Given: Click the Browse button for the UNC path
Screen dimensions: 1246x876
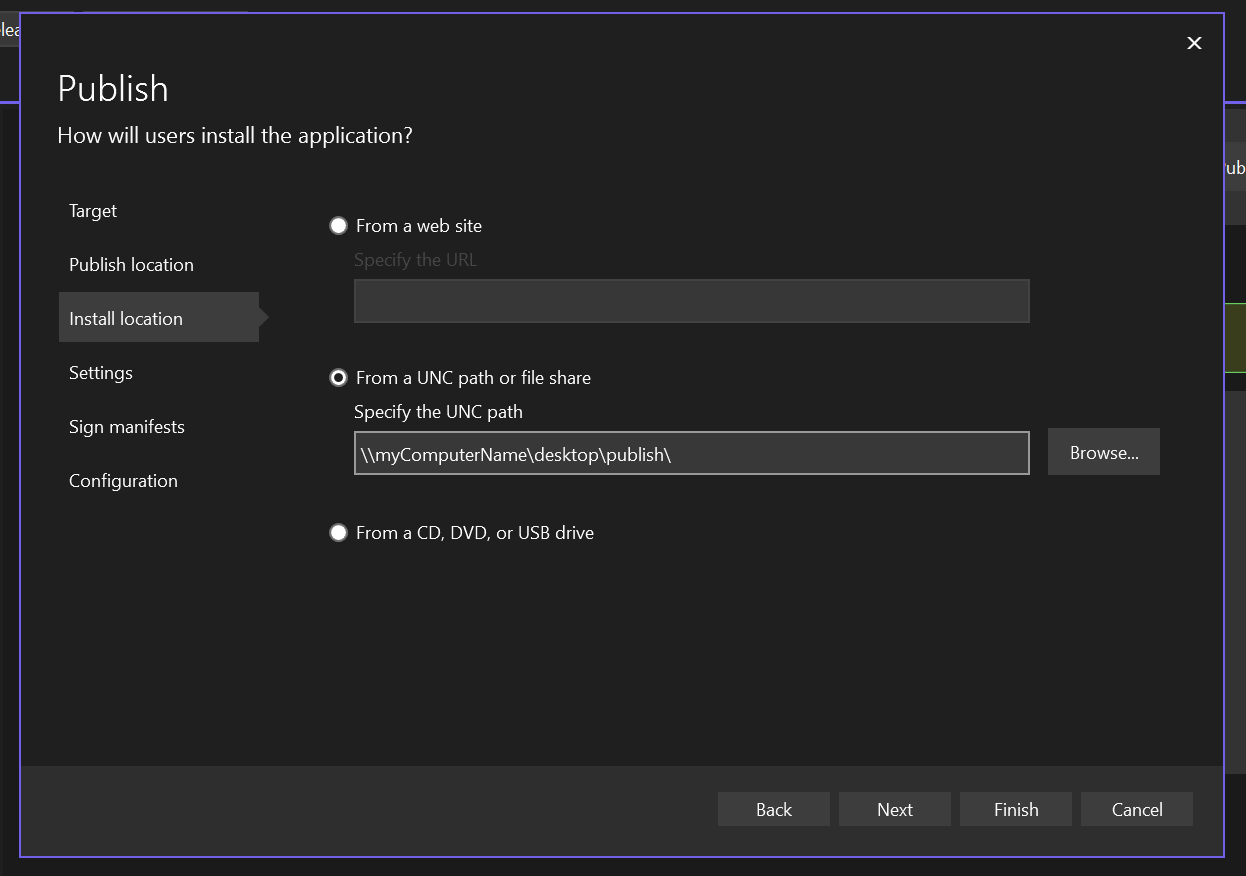Looking at the screenshot, I should pos(1103,451).
